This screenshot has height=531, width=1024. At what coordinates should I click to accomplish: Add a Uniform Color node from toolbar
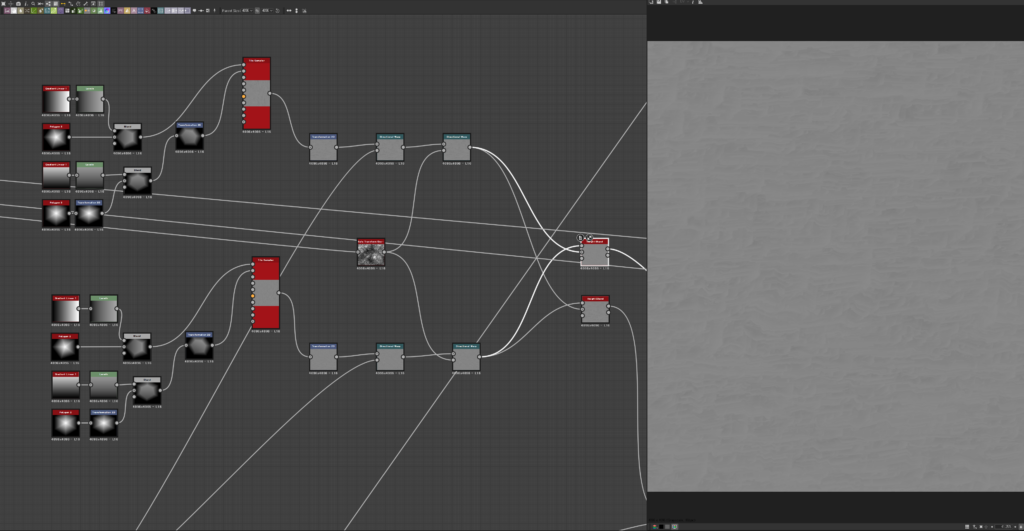pyautogui.click(x=147, y=10)
